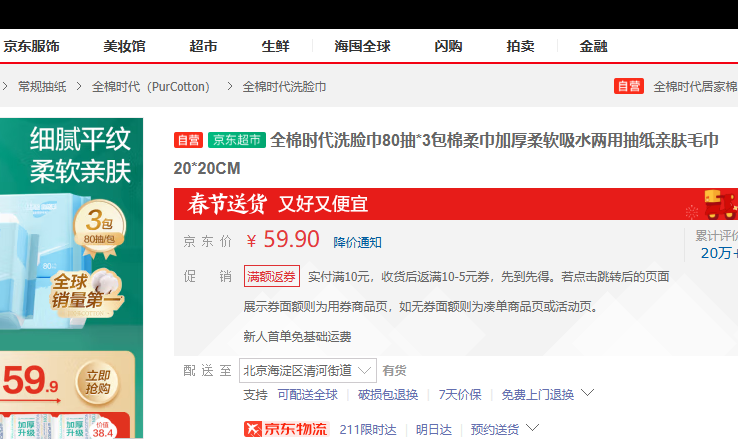Click the 满额返券 promotion badge

pyautogui.click(x=272, y=276)
